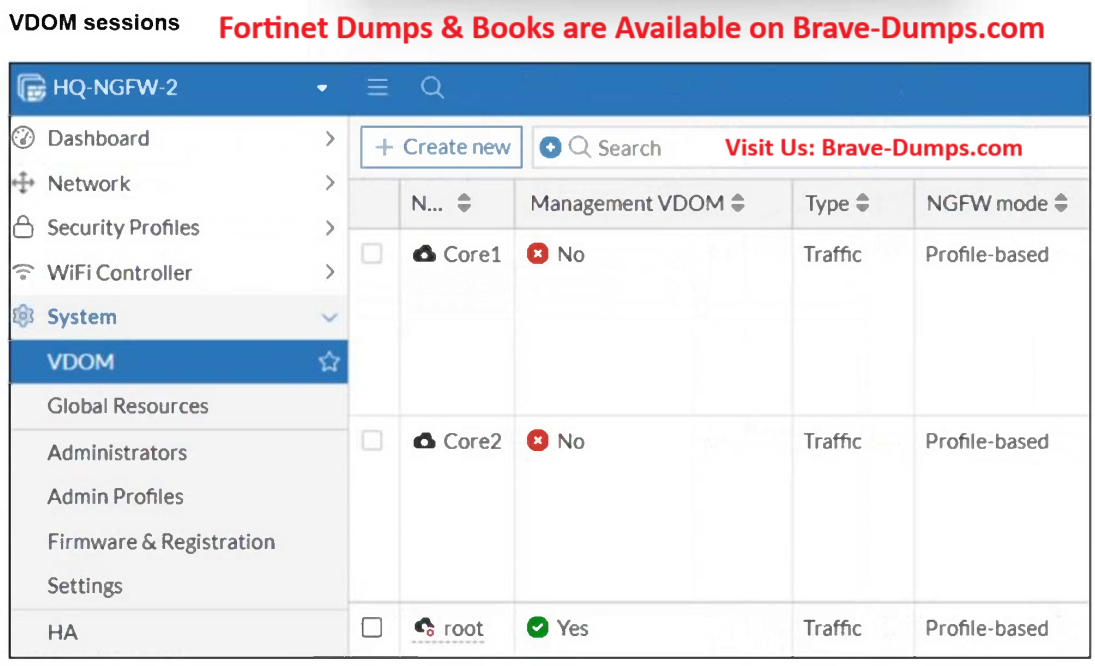Click the hamburger menu icon in header

377,88
